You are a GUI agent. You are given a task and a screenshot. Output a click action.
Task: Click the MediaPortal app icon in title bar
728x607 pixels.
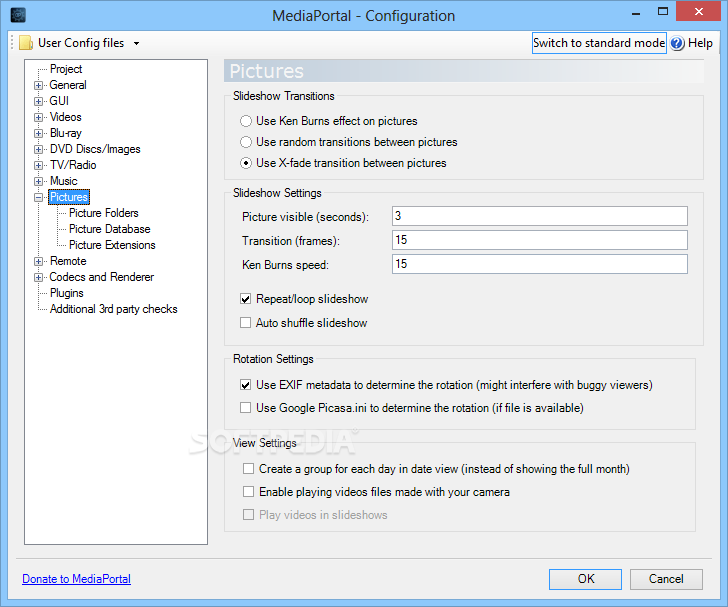tap(18, 15)
